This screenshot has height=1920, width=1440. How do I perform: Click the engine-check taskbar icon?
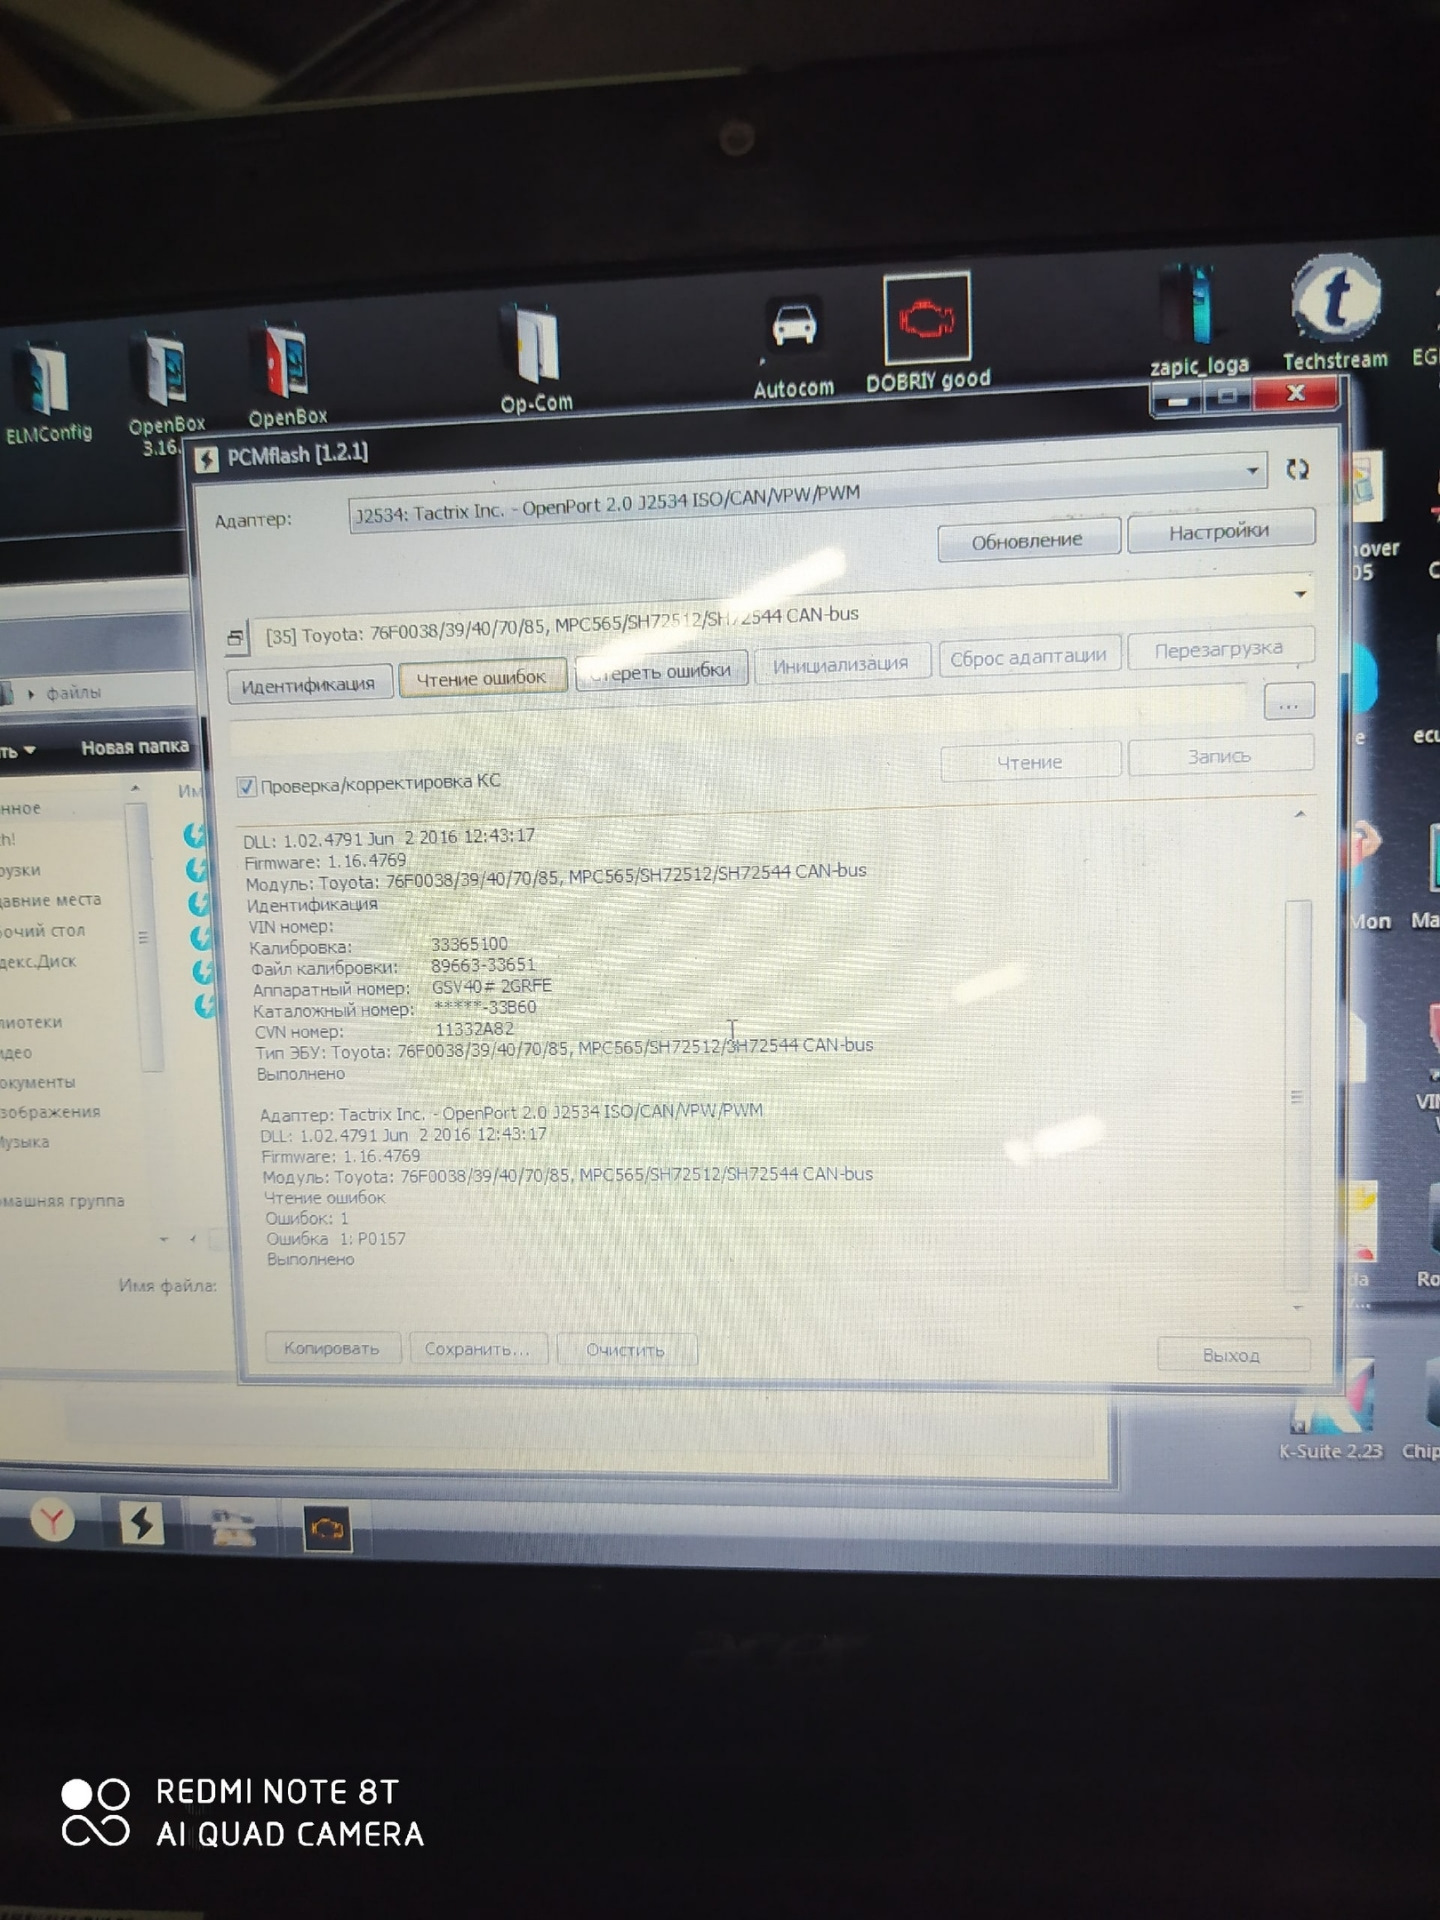[x=328, y=1528]
